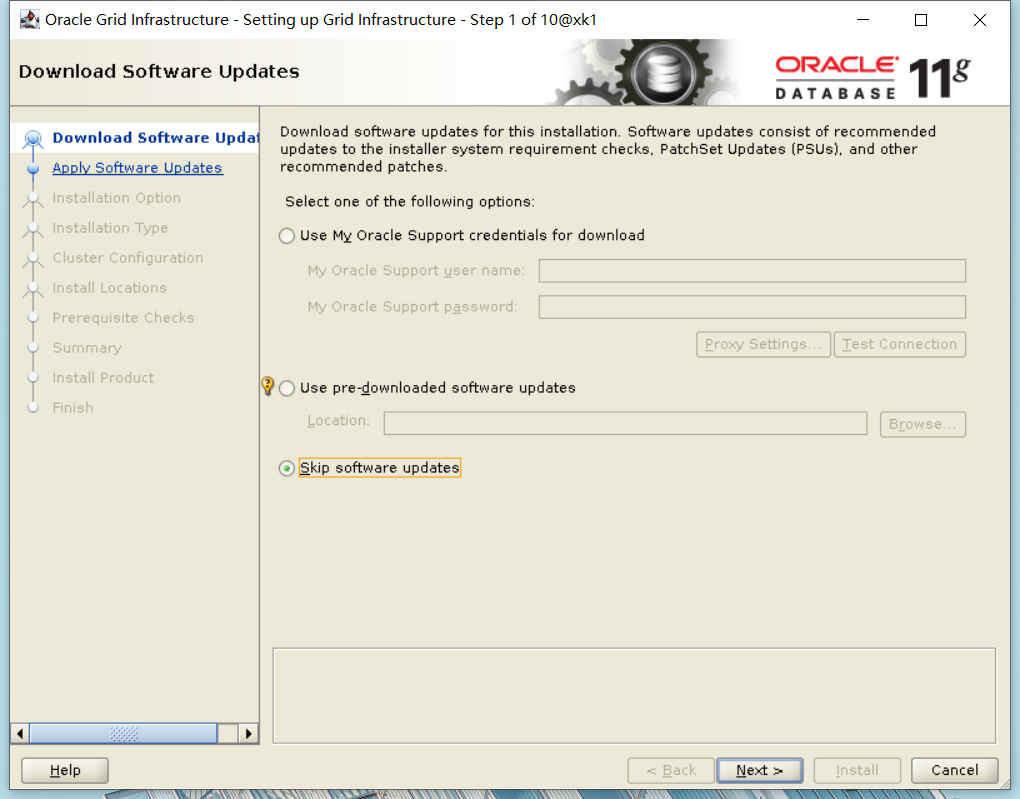Click the yellow hint key icon

tap(267, 386)
